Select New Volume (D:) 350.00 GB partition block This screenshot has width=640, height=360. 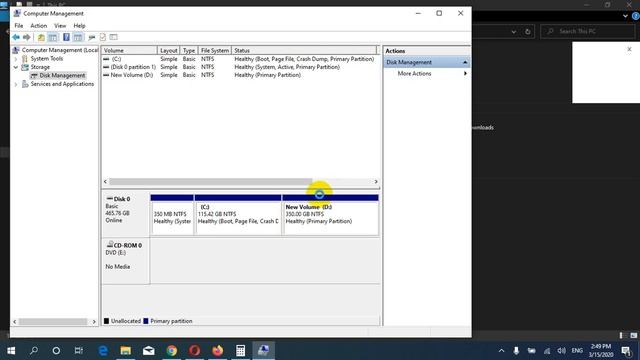coord(330,215)
